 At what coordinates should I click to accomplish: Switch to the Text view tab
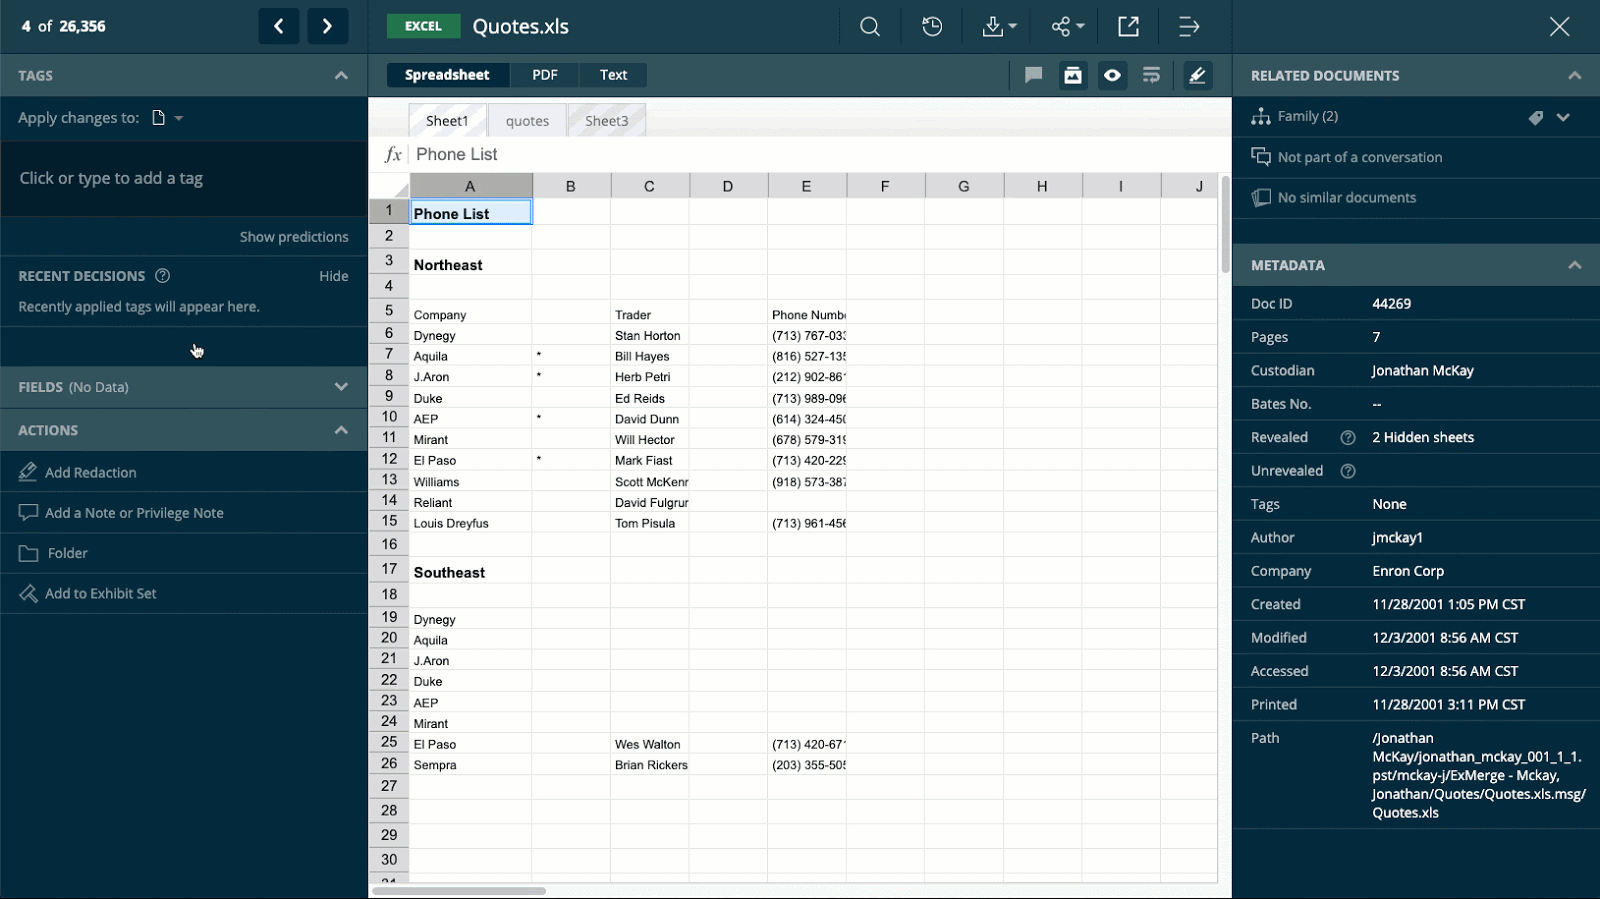point(613,75)
